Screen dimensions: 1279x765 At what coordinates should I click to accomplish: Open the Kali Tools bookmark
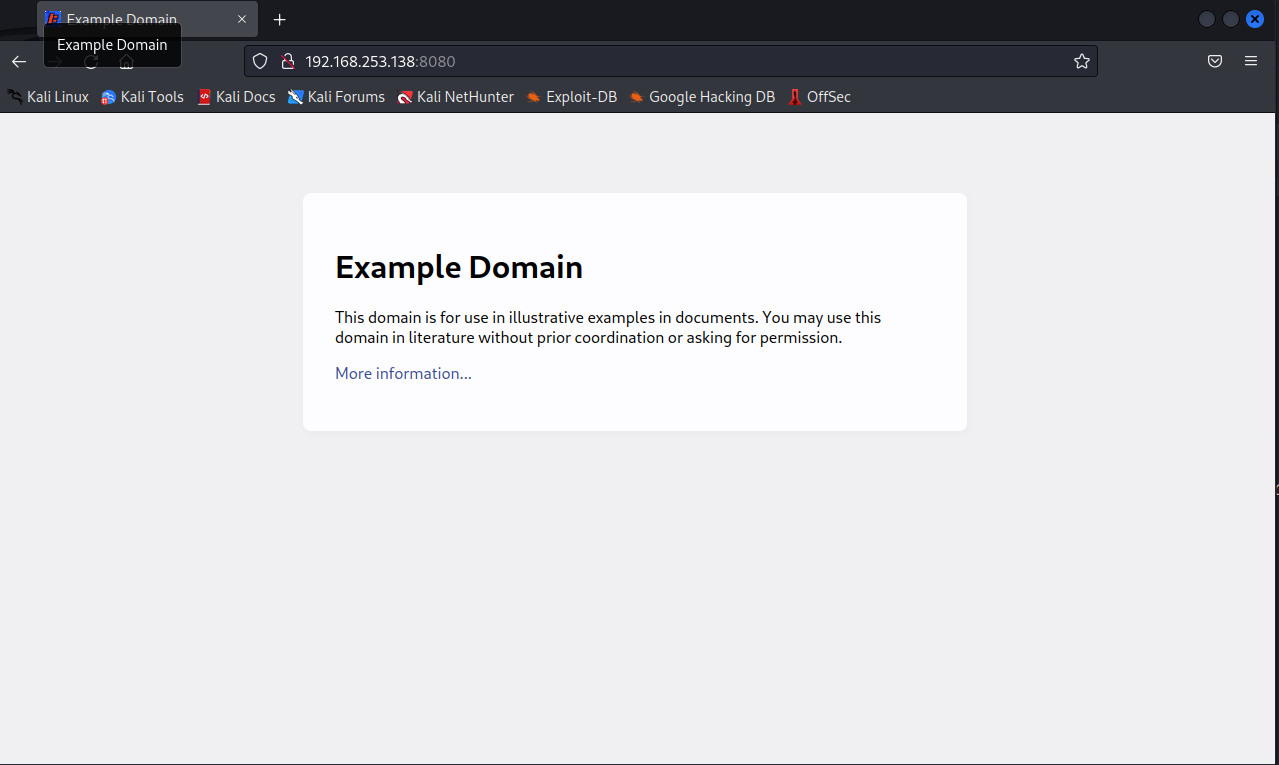(x=143, y=97)
